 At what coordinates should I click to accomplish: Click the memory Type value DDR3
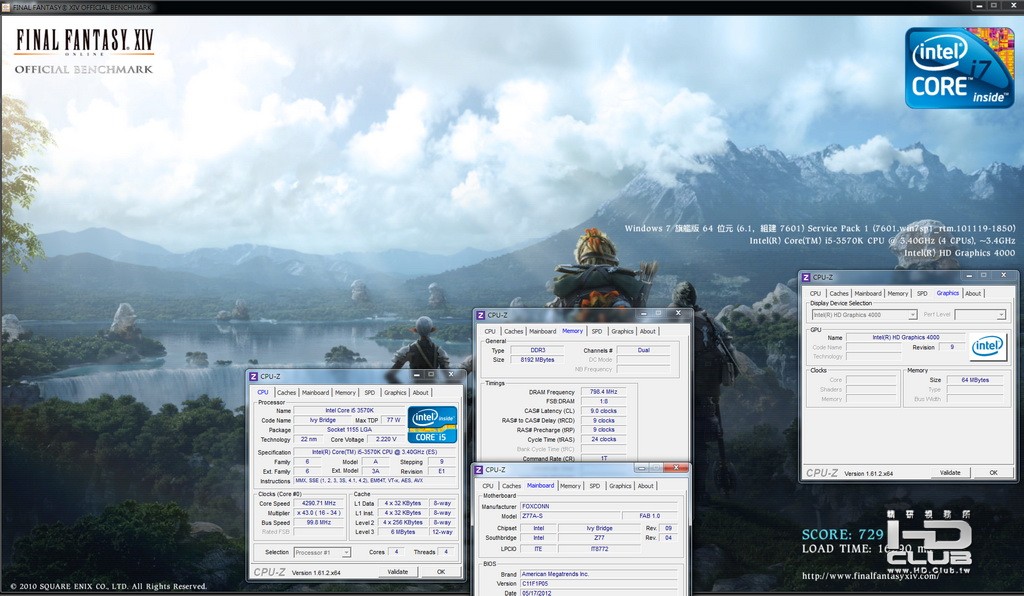click(x=537, y=351)
